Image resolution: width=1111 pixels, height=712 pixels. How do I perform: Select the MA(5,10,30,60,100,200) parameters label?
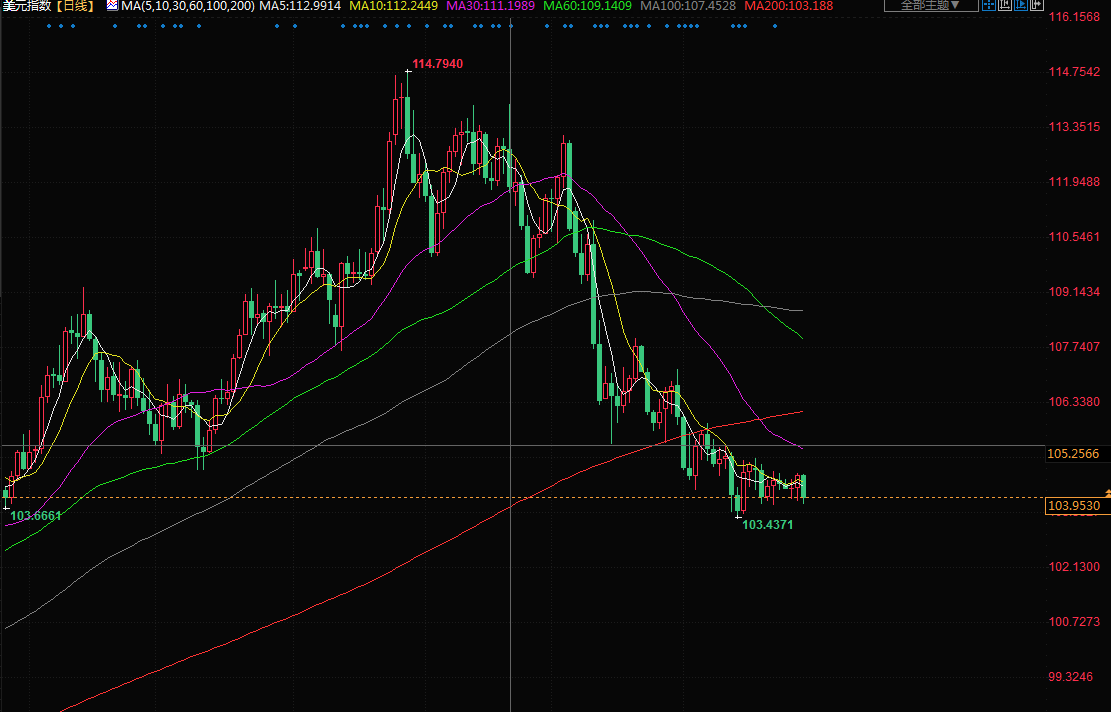coord(188,6)
